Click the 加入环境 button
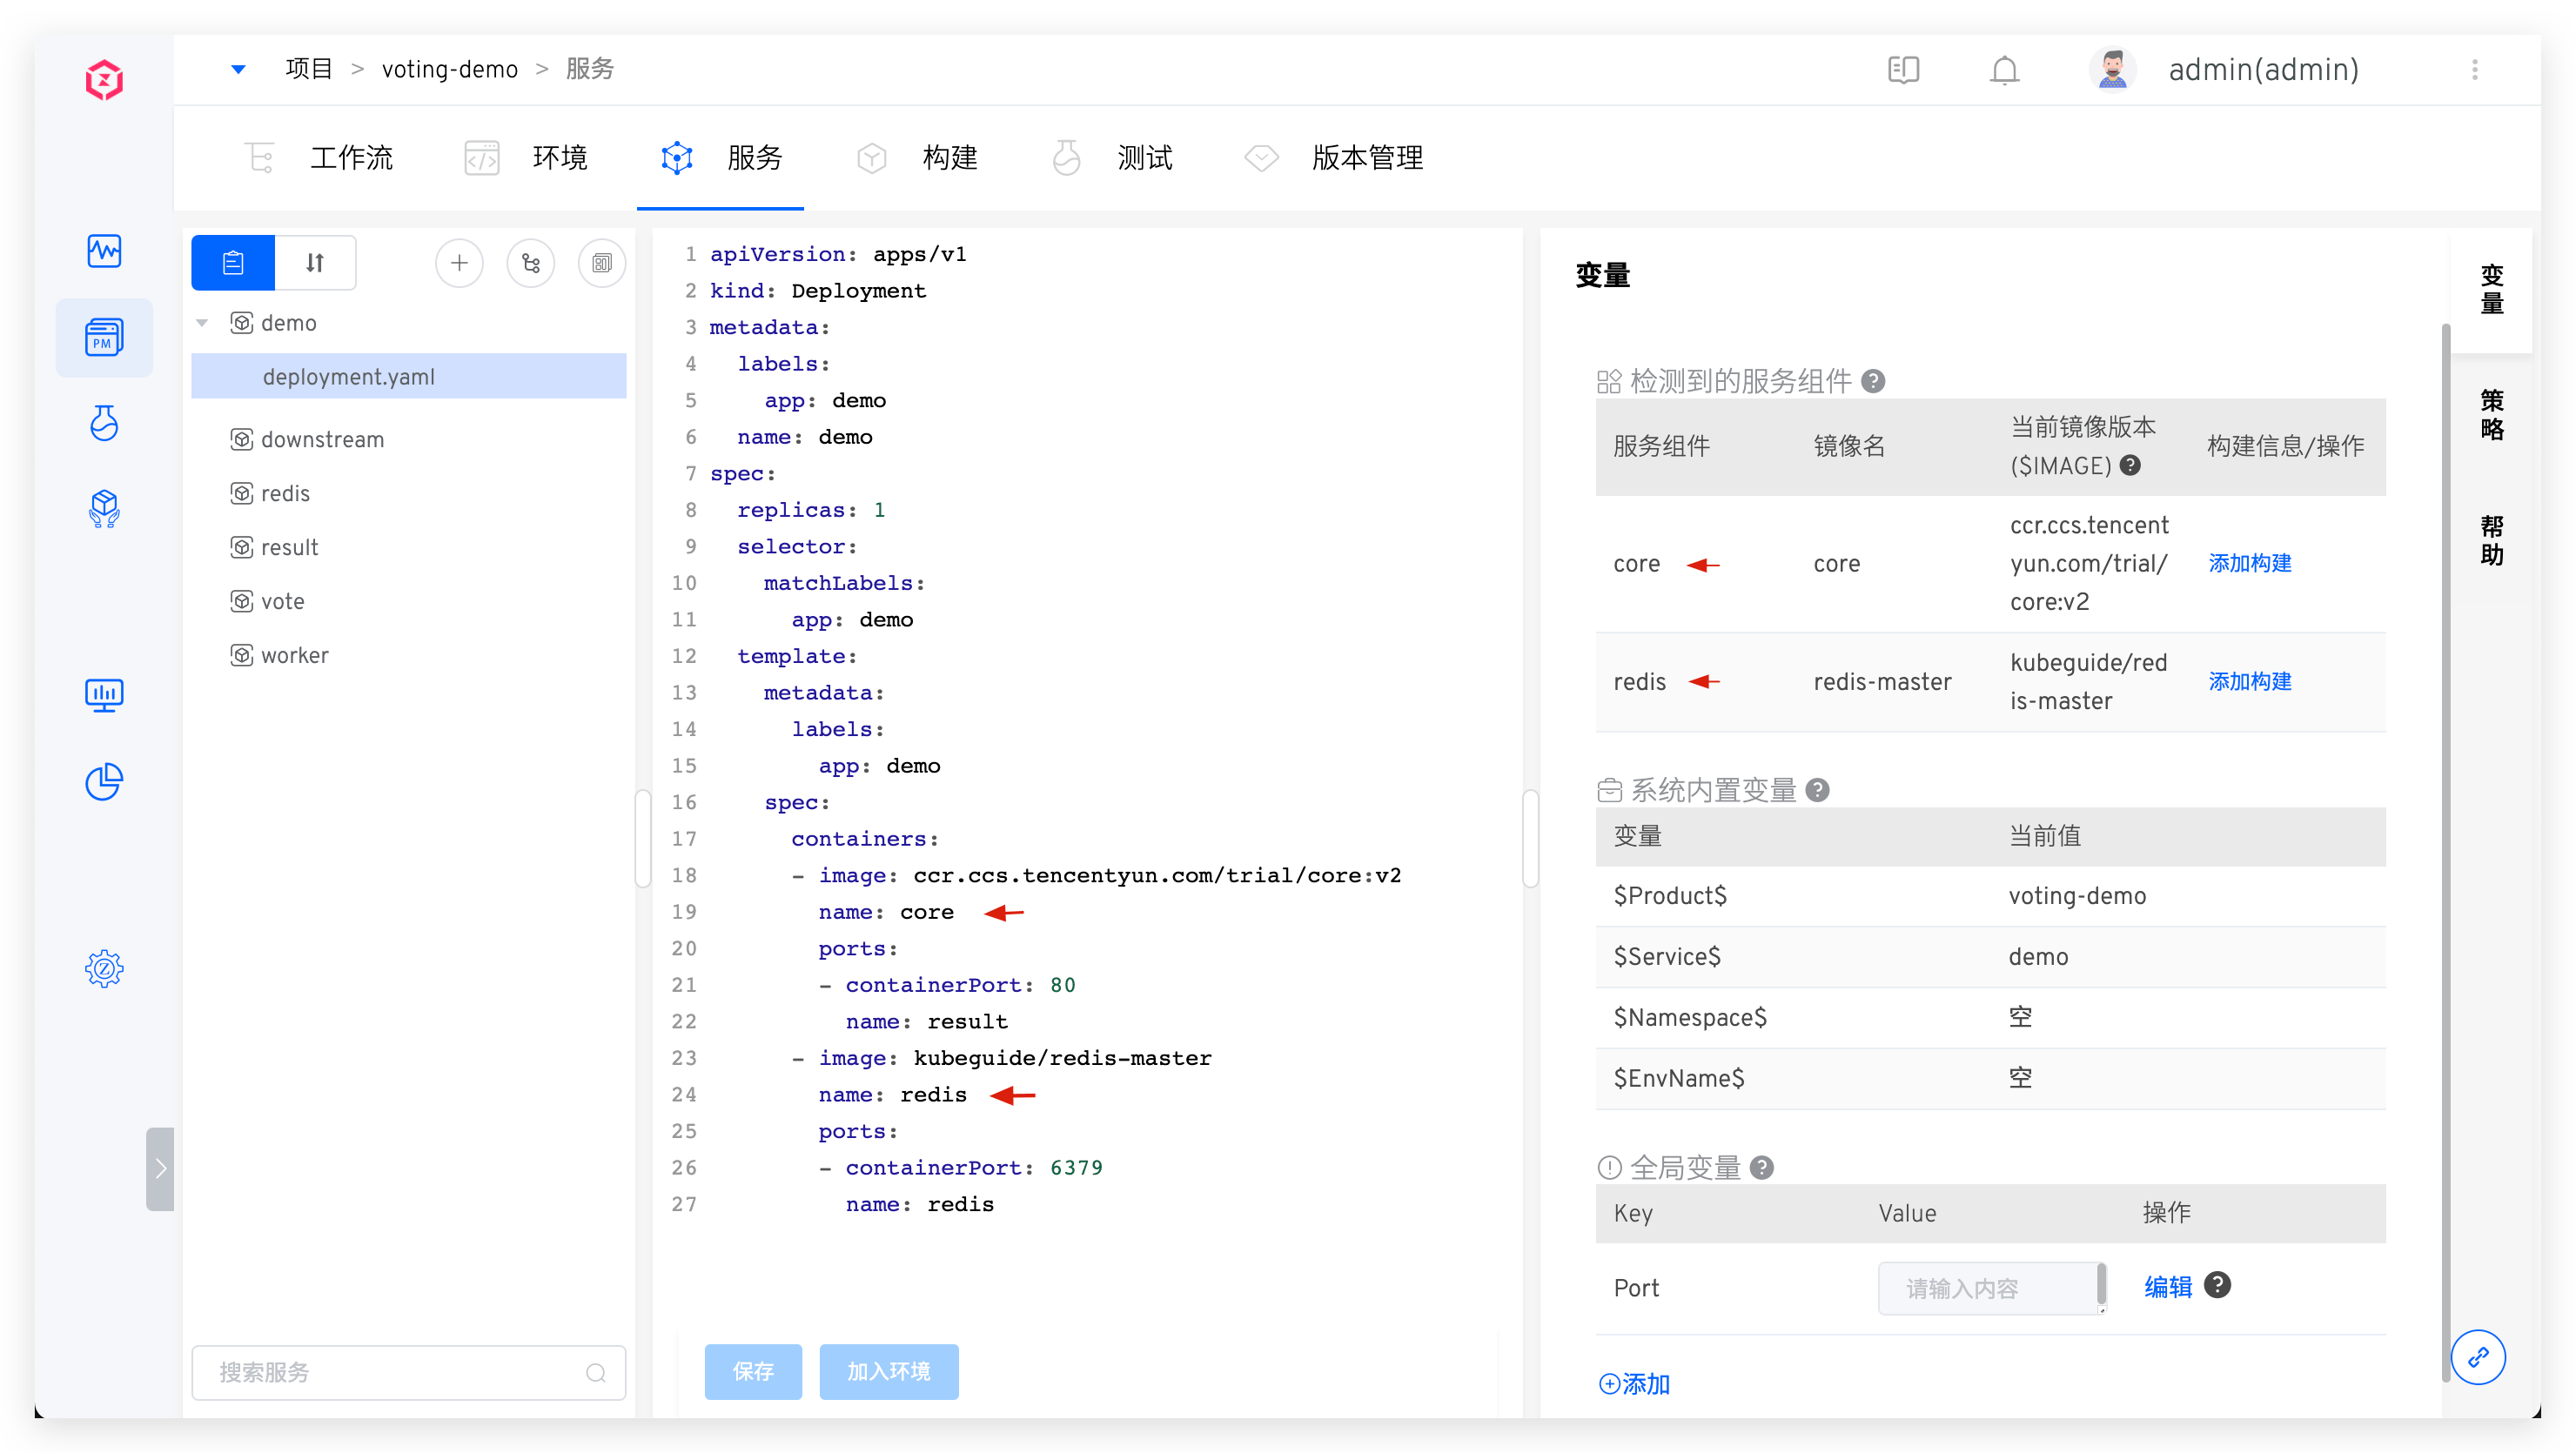2576x1453 pixels. [x=888, y=1371]
